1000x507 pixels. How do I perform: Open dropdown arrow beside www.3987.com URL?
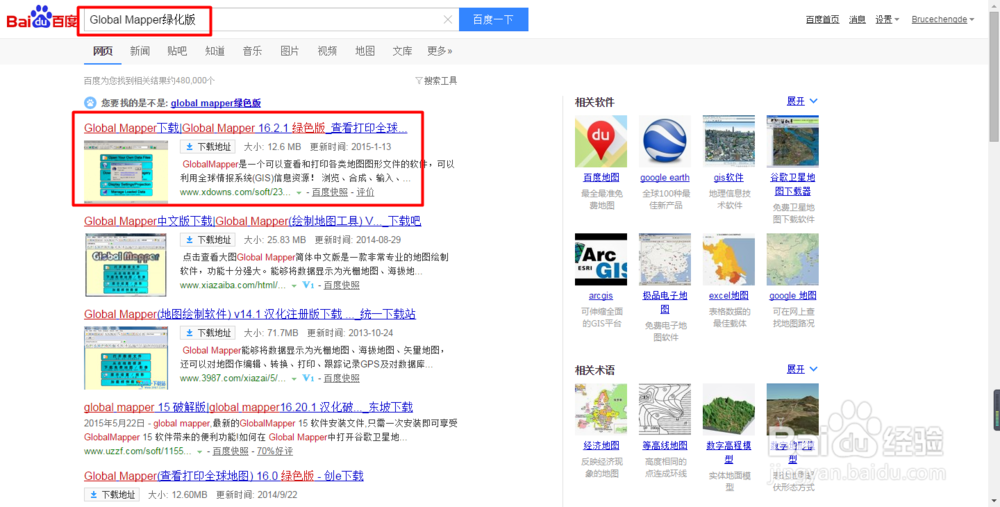pos(294,379)
